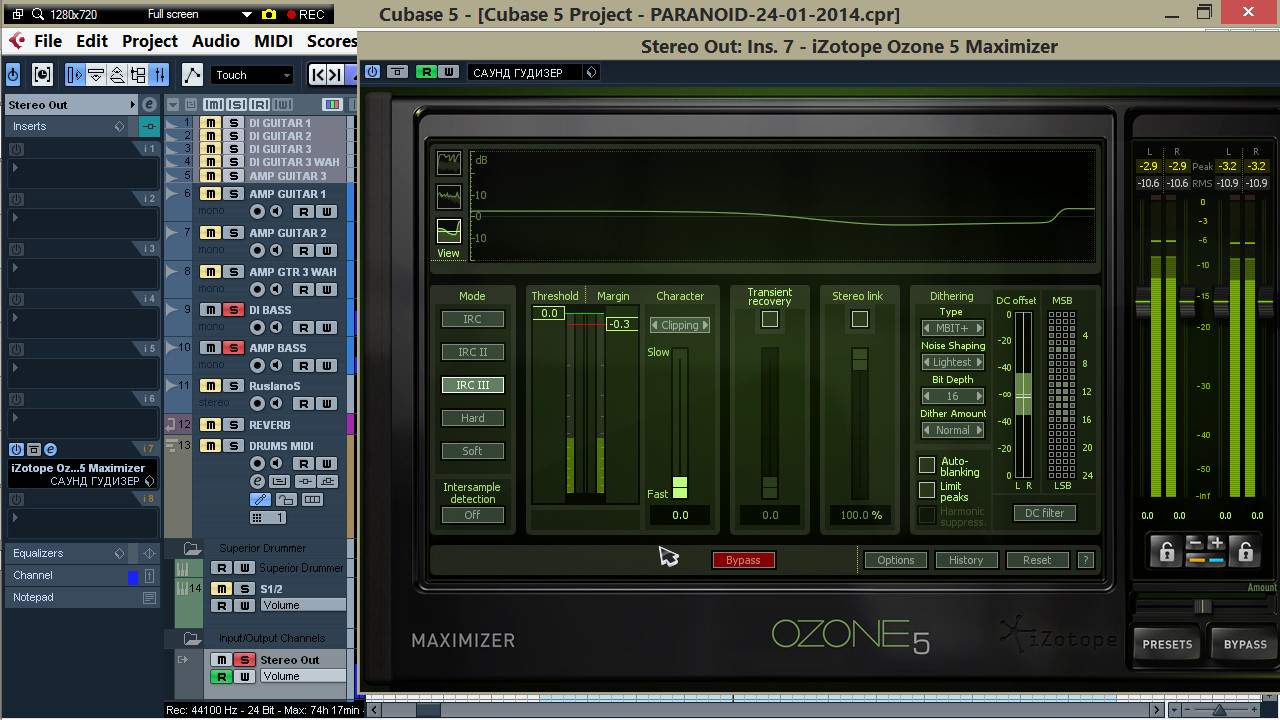The width and height of the screenshot is (1280, 720).
Task: Click the Margin value field -0.3
Action: pyautogui.click(x=621, y=324)
